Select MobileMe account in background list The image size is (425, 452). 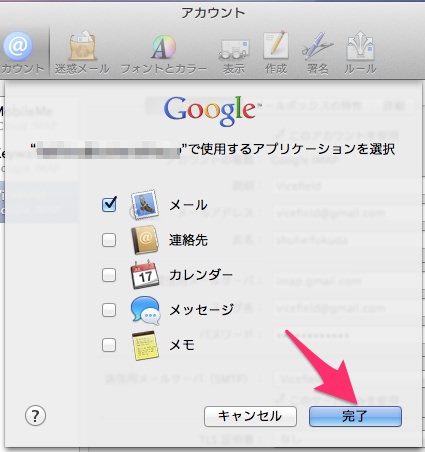pyautogui.click(x=27, y=117)
